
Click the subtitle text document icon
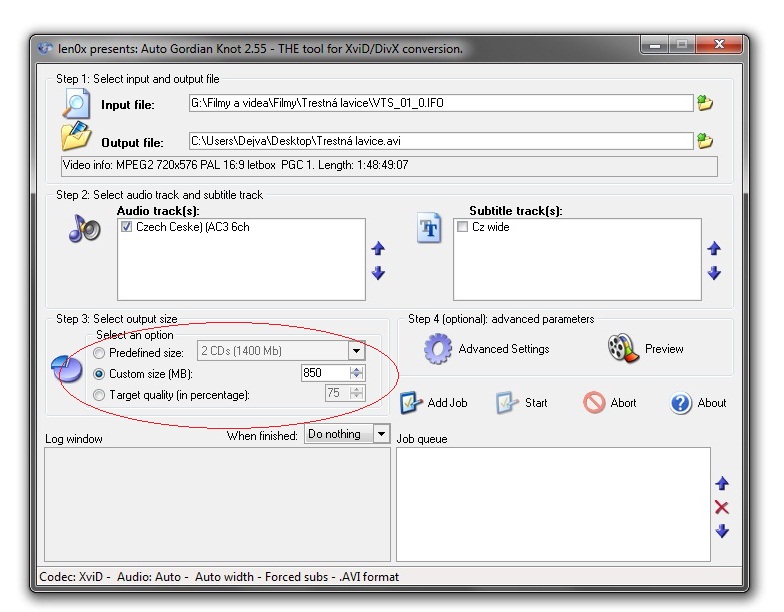429,228
